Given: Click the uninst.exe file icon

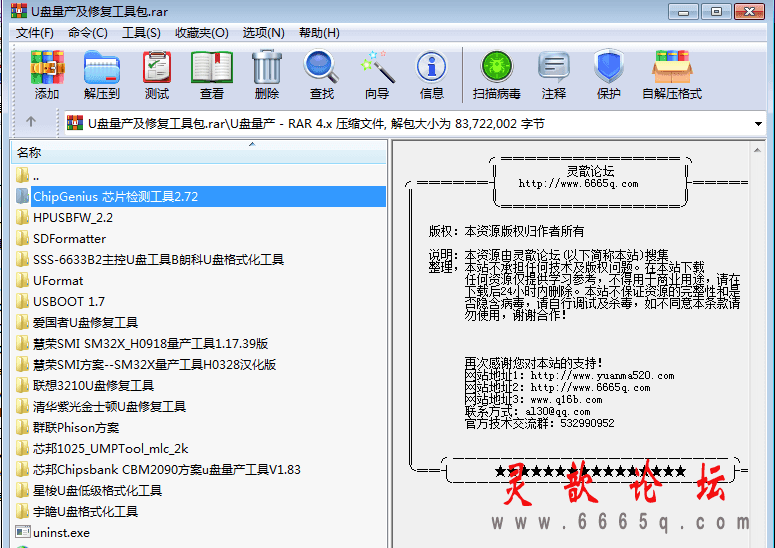Looking at the screenshot, I should [22, 532].
